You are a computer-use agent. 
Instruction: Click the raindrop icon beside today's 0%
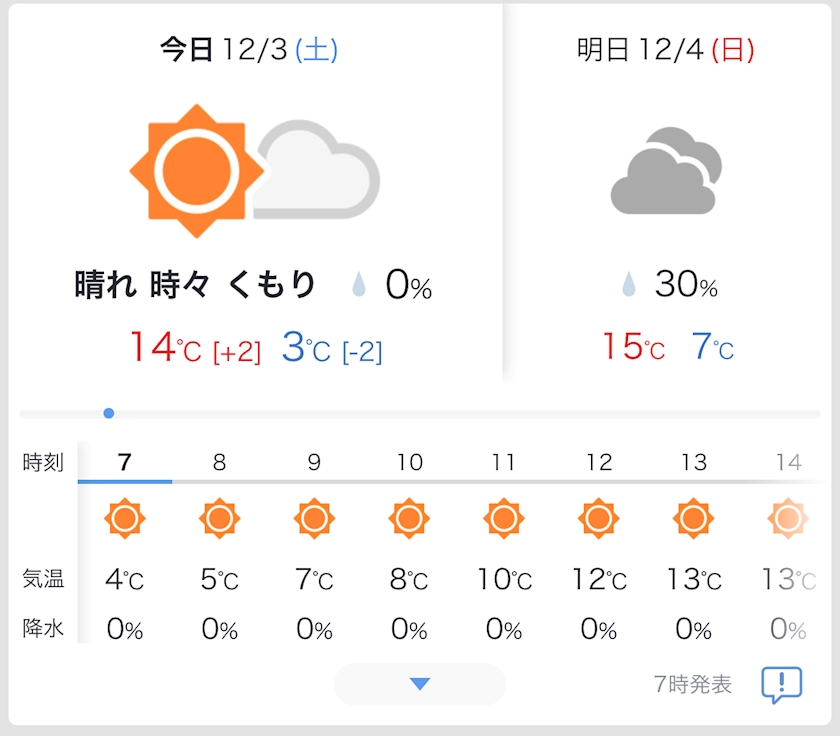click(359, 286)
